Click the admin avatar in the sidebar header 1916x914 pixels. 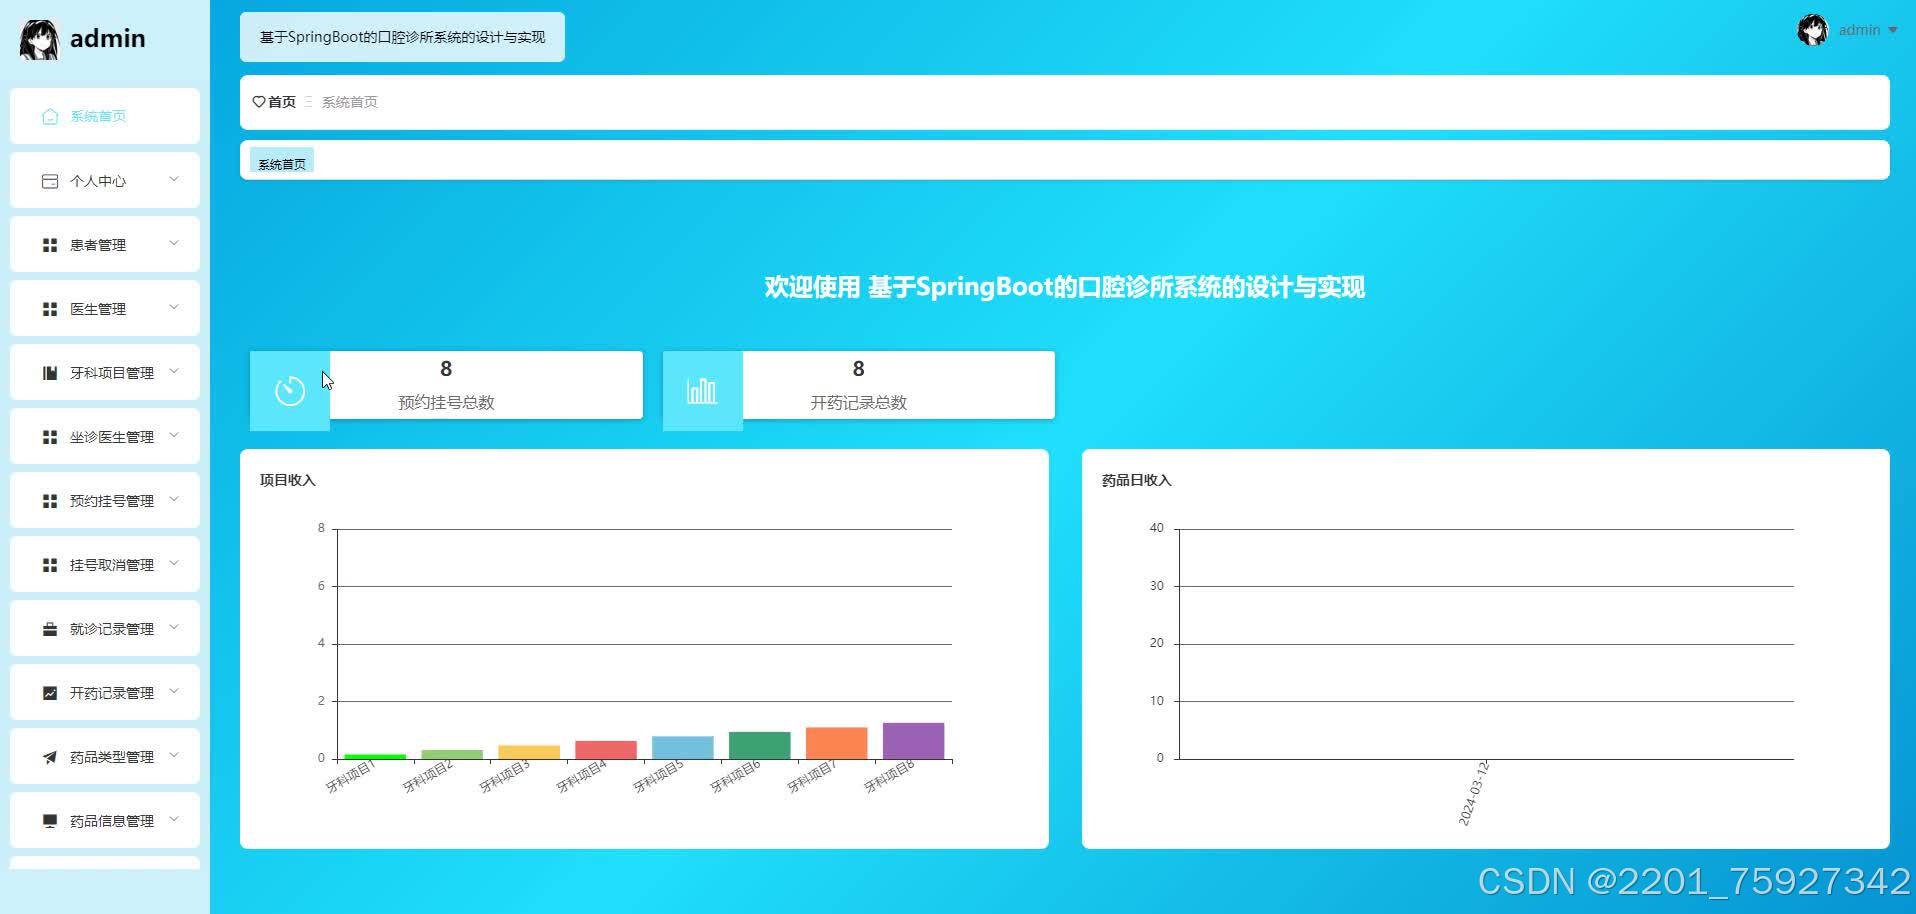click(x=39, y=39)
